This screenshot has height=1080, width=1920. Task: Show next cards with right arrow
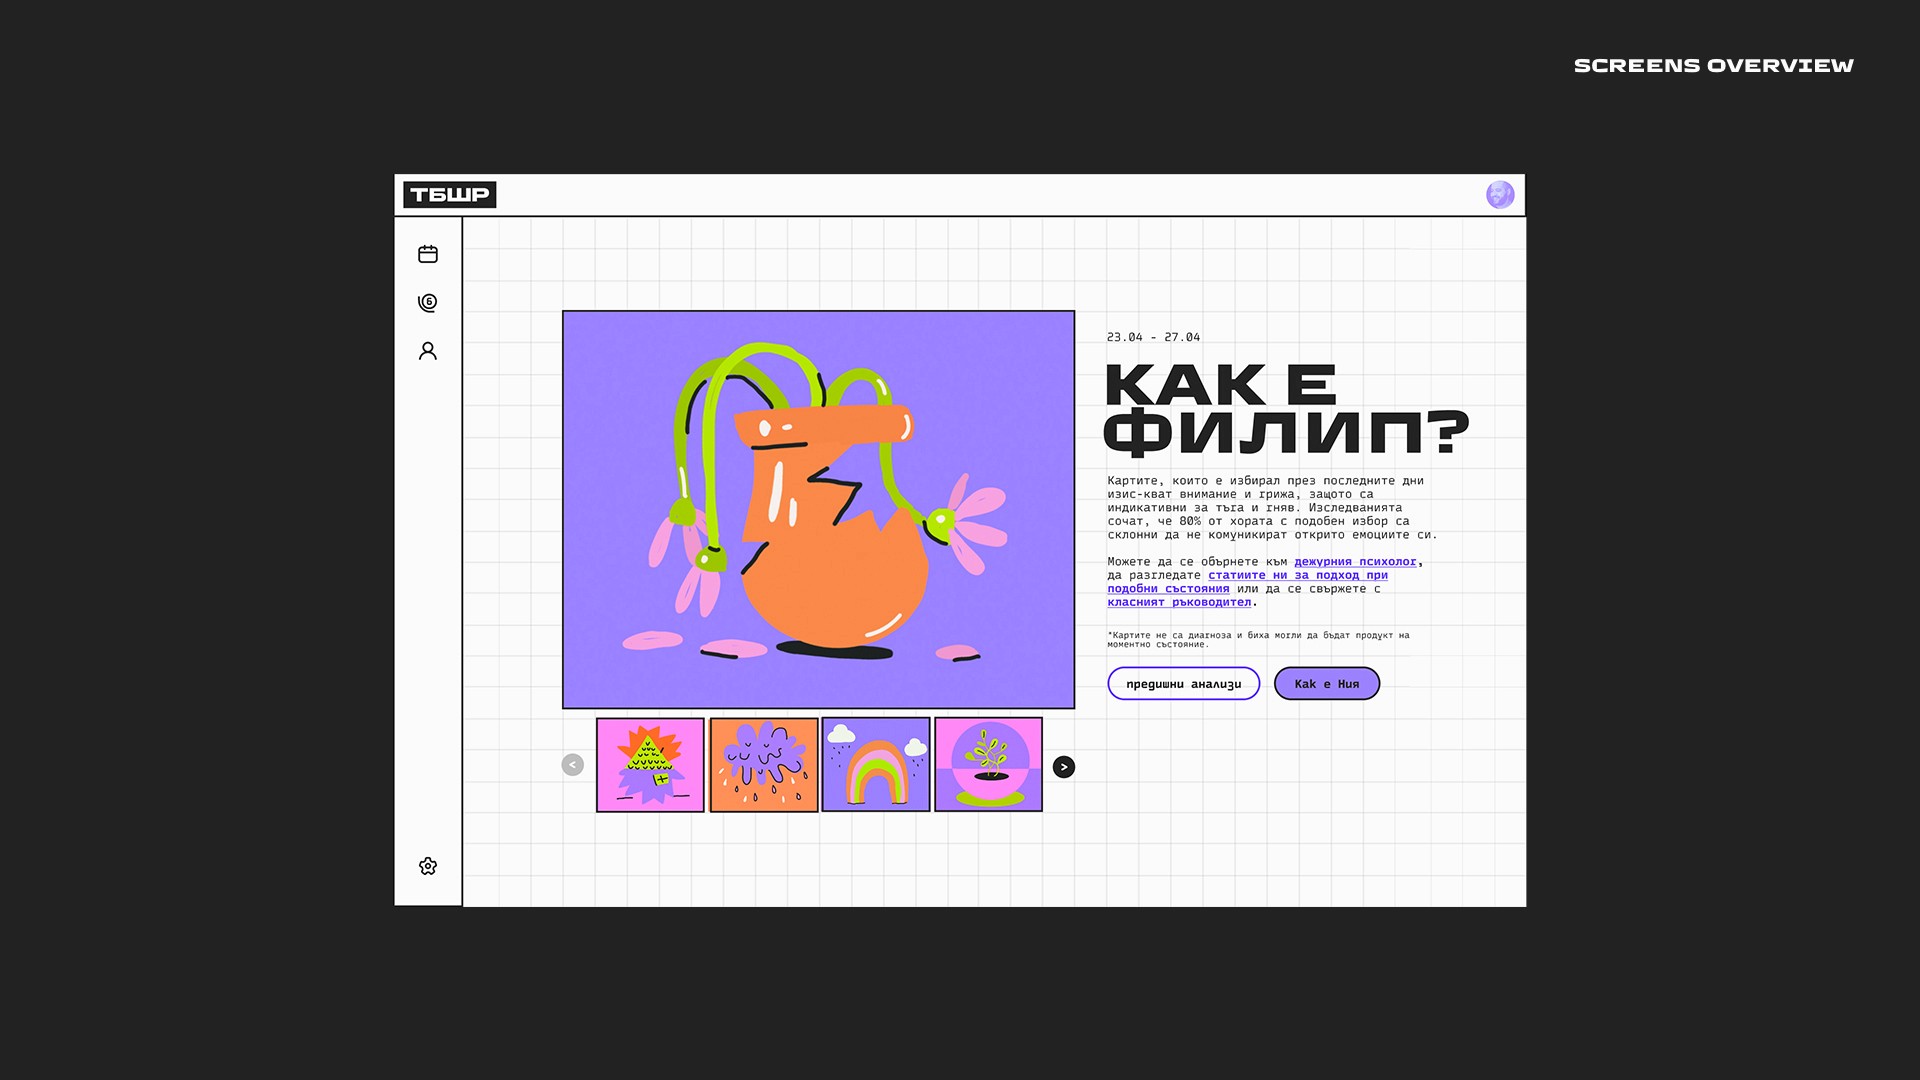(1064, 767)
